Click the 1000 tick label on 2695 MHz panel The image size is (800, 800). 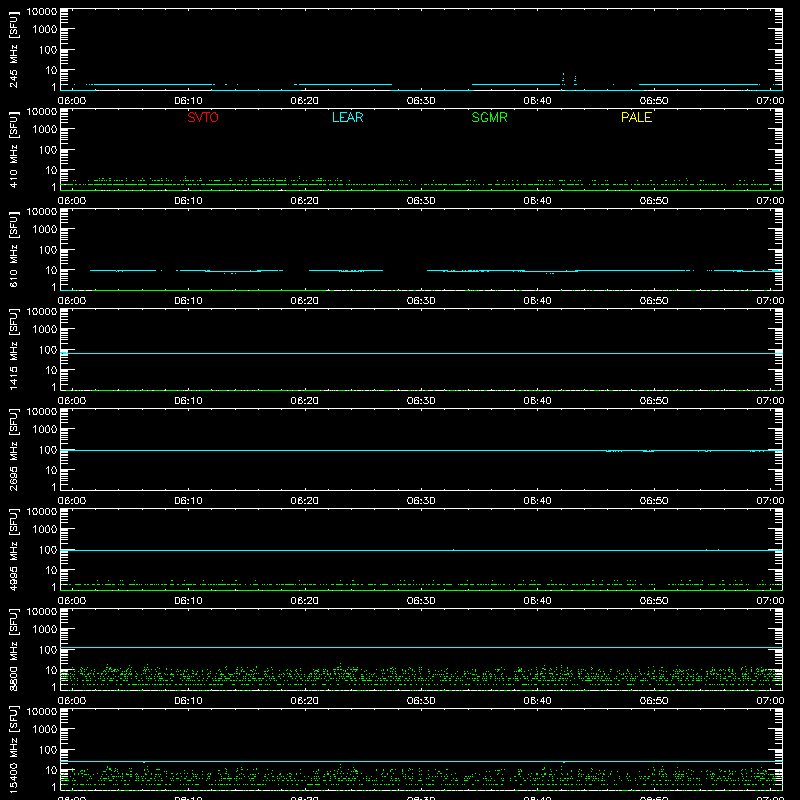[x=45, y=430]
